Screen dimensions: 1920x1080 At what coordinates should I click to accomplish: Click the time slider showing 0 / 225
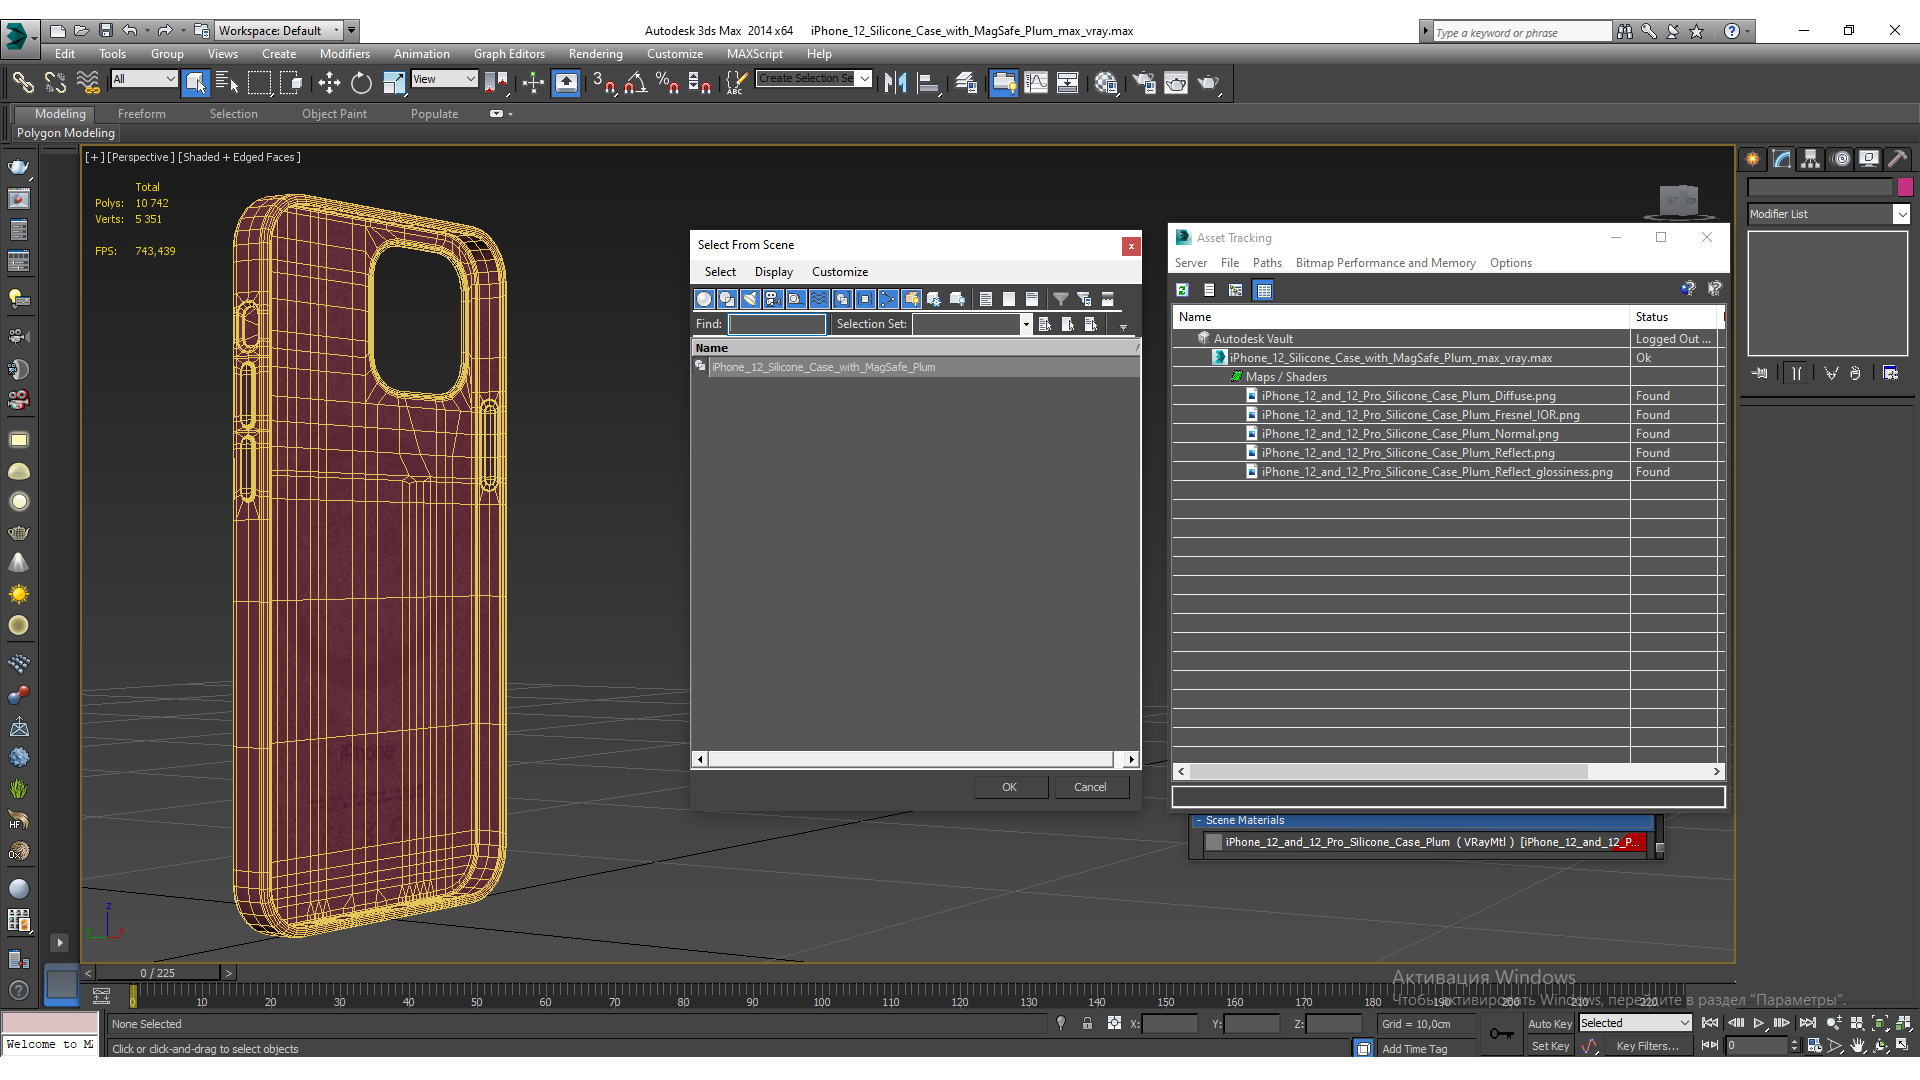click(157, 972)
